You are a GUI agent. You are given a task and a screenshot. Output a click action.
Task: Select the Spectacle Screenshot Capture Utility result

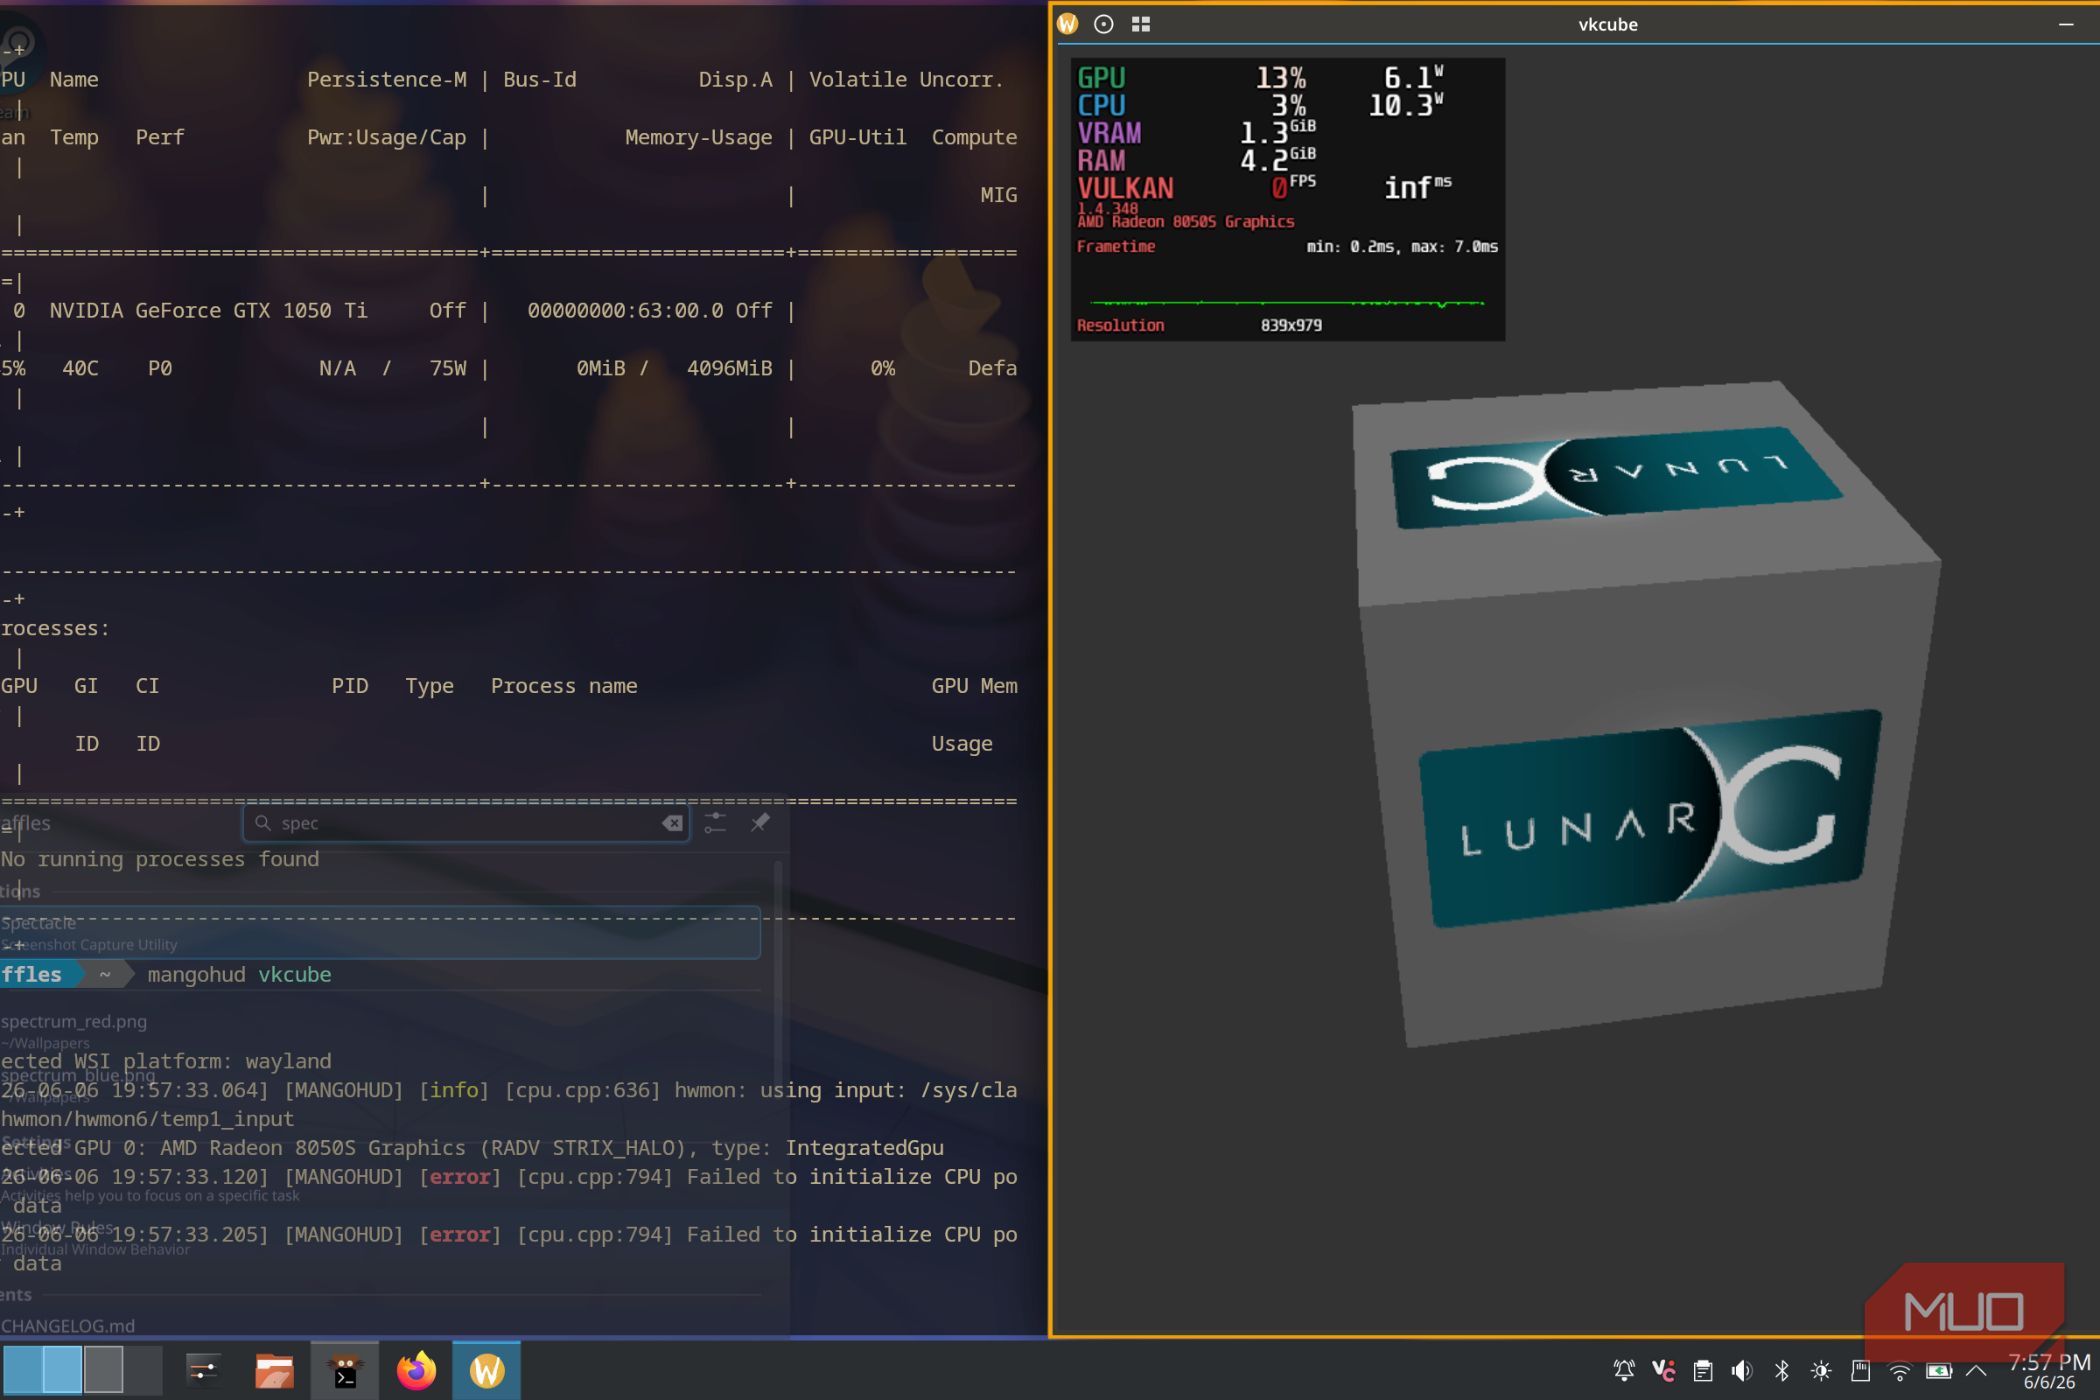coord(380,932)
